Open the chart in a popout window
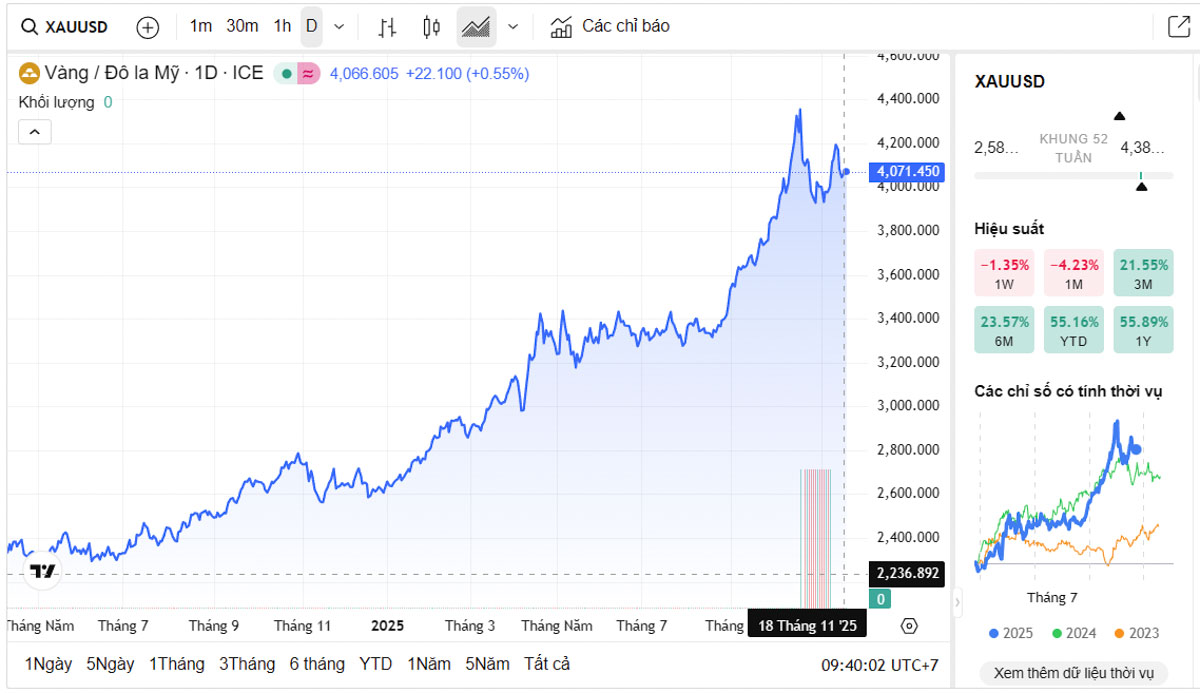The width and height of the screenshot is (1200, 693). [x=1179, y=27]
